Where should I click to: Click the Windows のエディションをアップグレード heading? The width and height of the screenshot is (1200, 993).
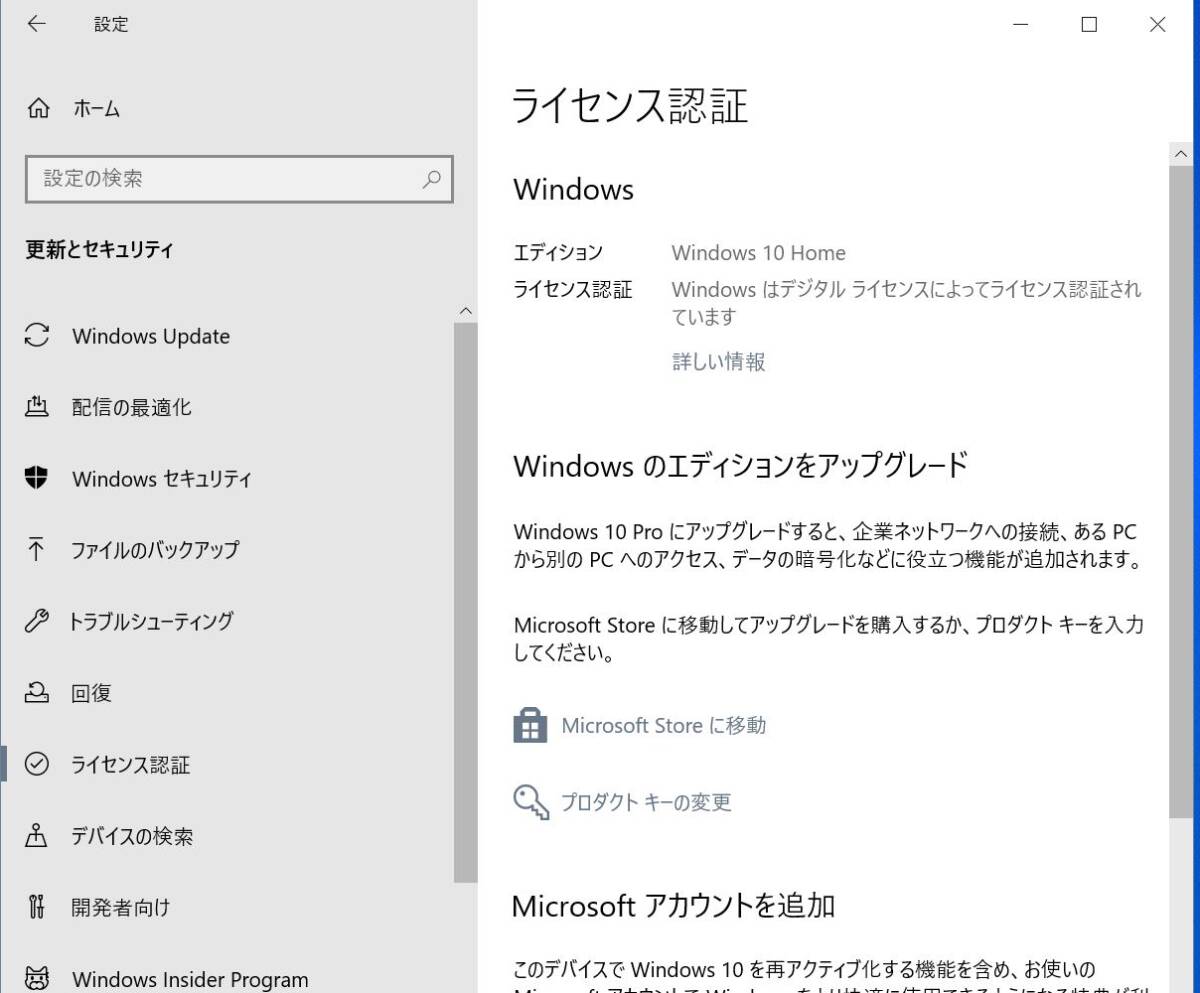point(741,465)
